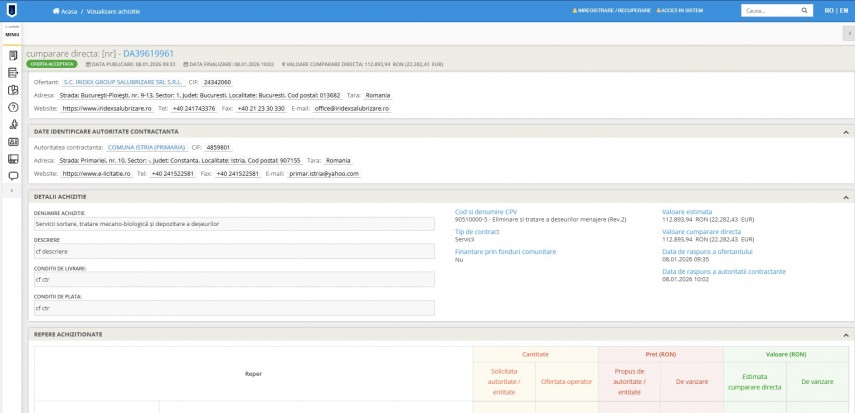Open the chat bubble sidebar icon
Viewport: 855px width, 413px height.
click(13, 175)
